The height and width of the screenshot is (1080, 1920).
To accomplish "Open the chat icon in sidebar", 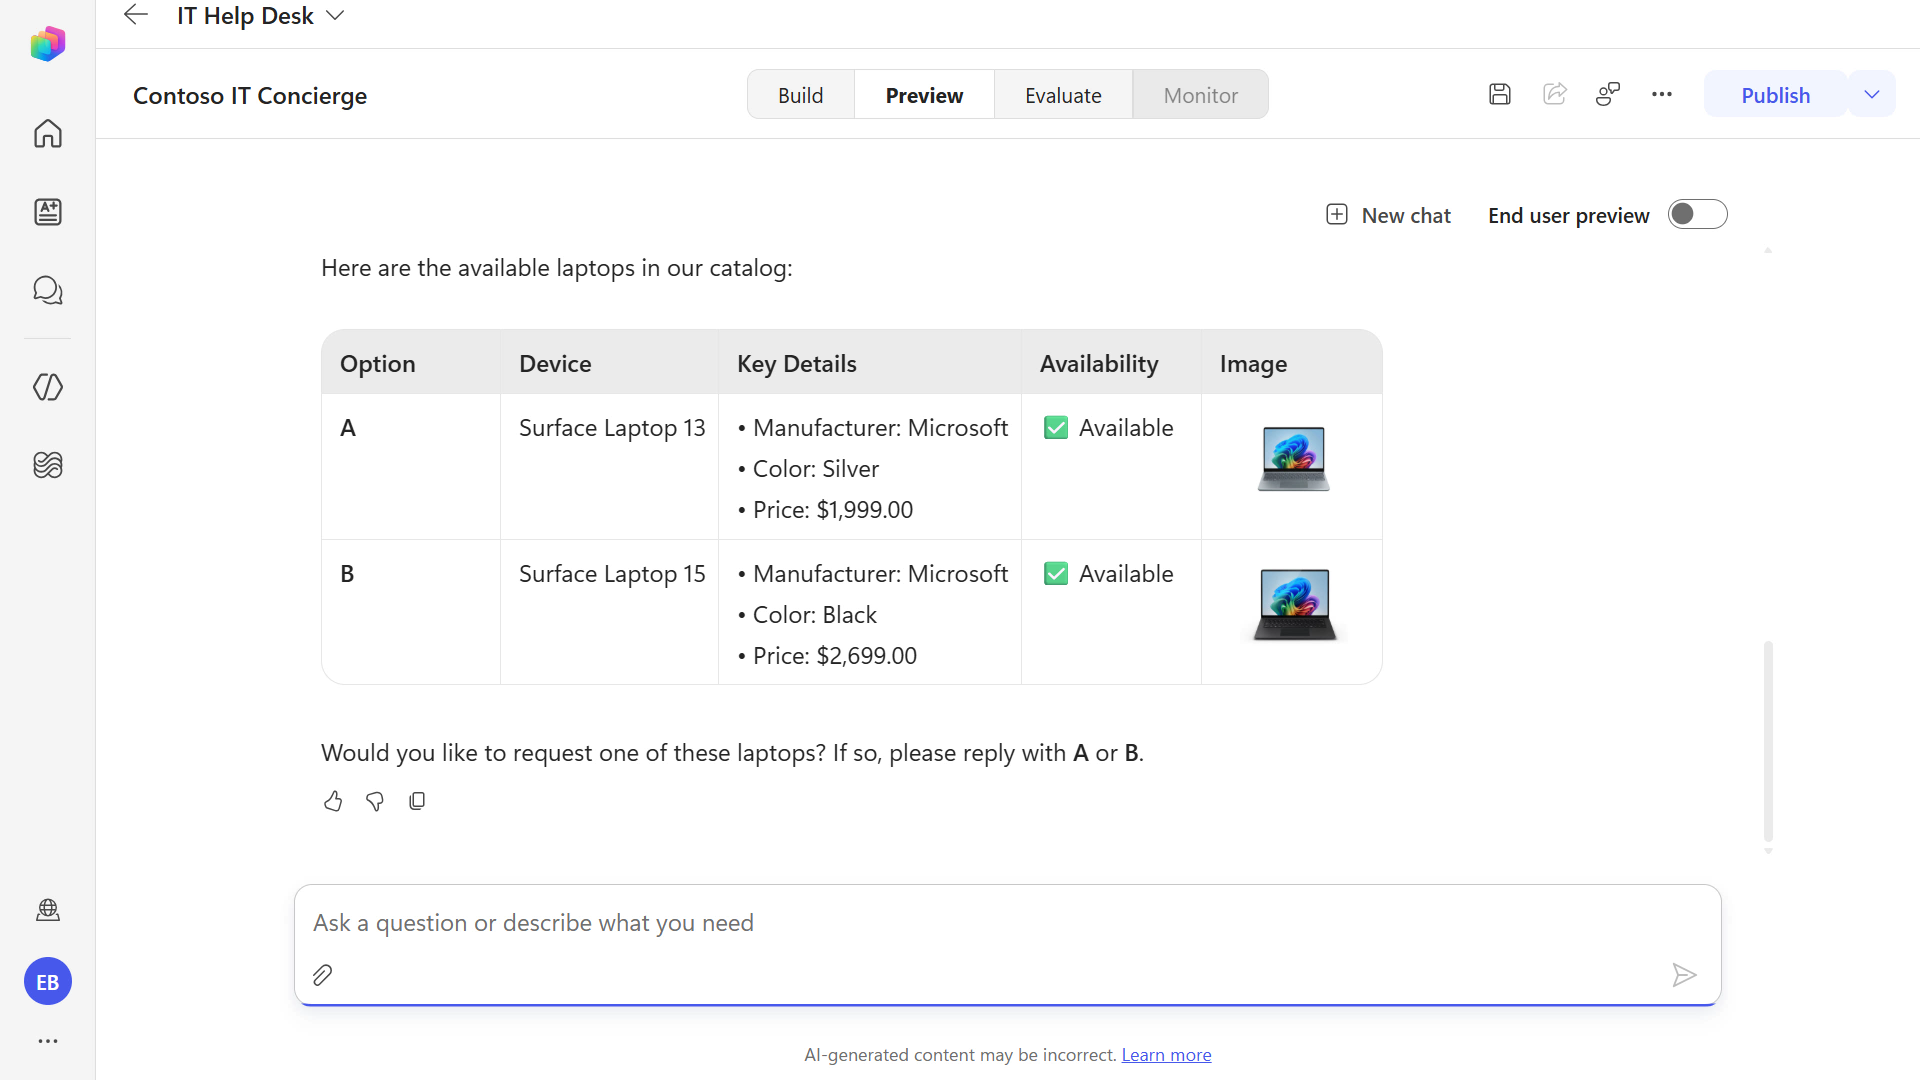I will [48, 290].
